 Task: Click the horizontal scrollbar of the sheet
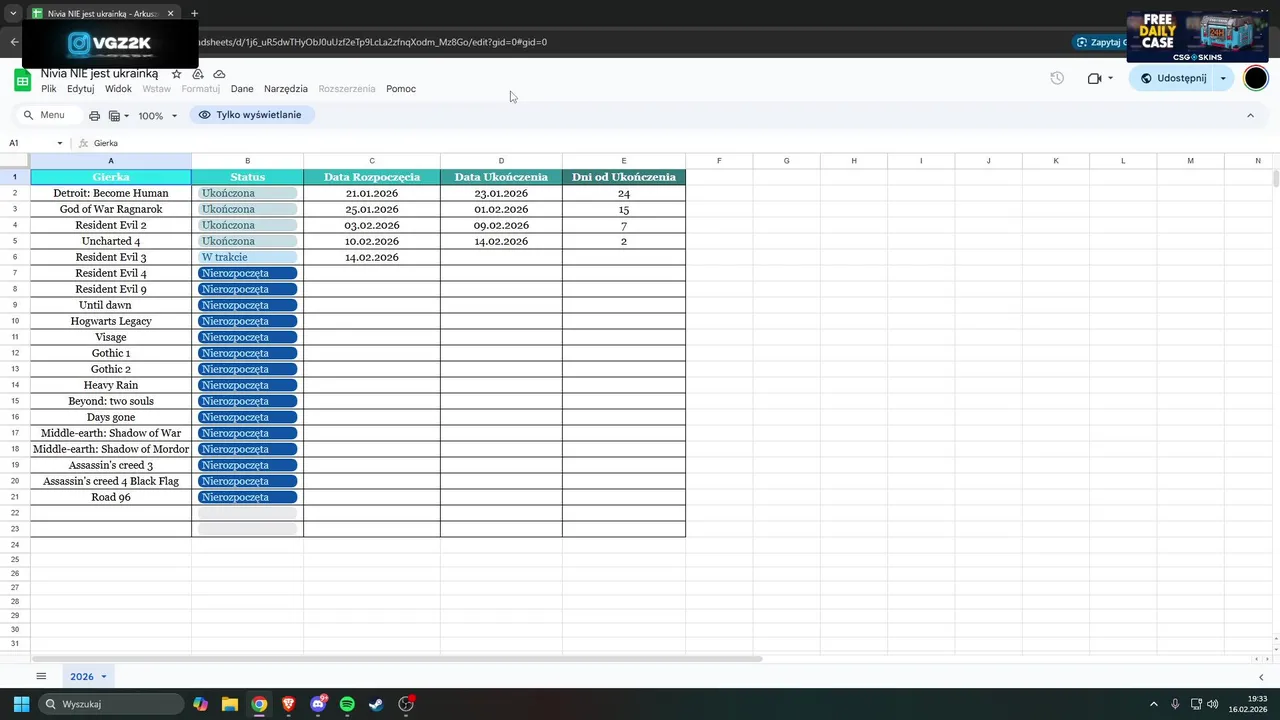[397, 659]
